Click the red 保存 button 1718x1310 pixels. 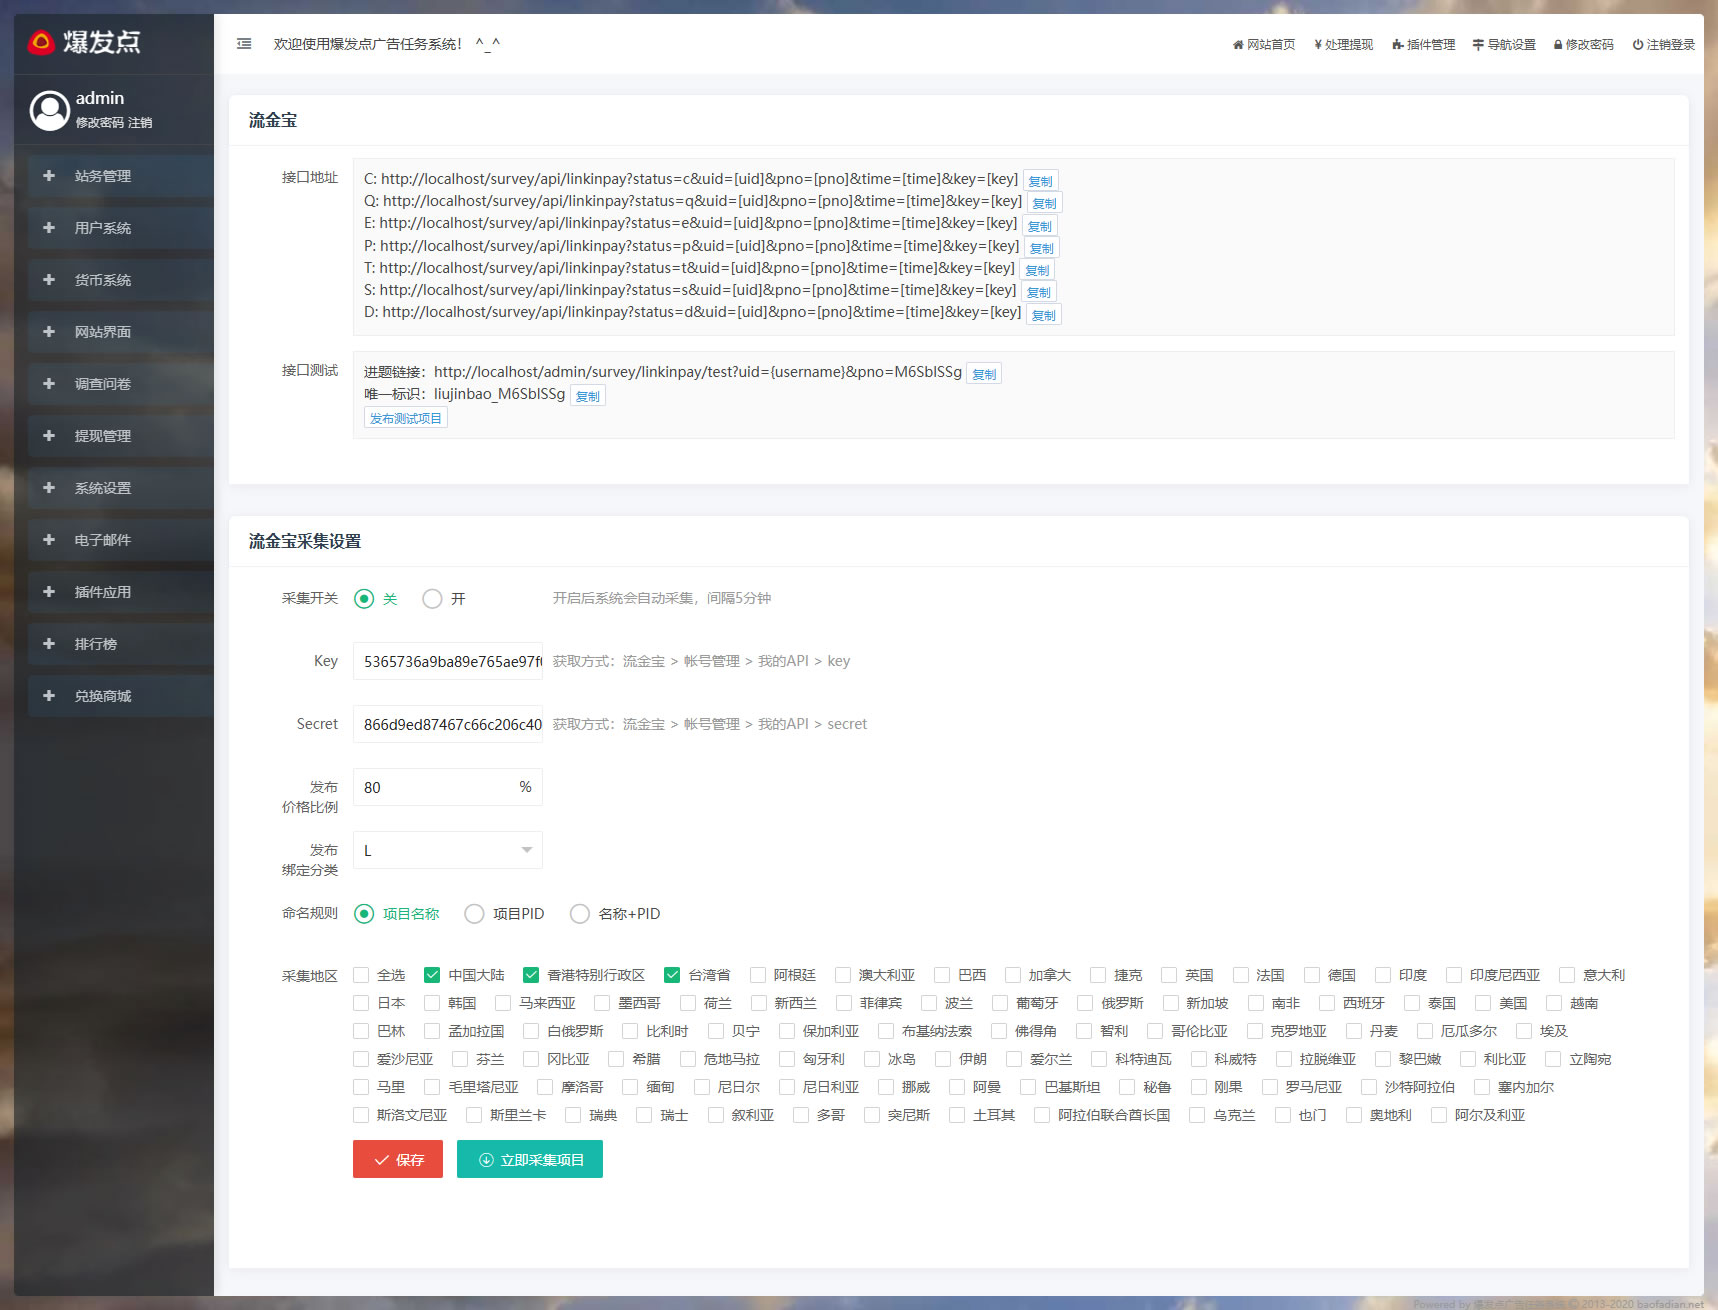pyautogui.click(x=397, y=1160)
